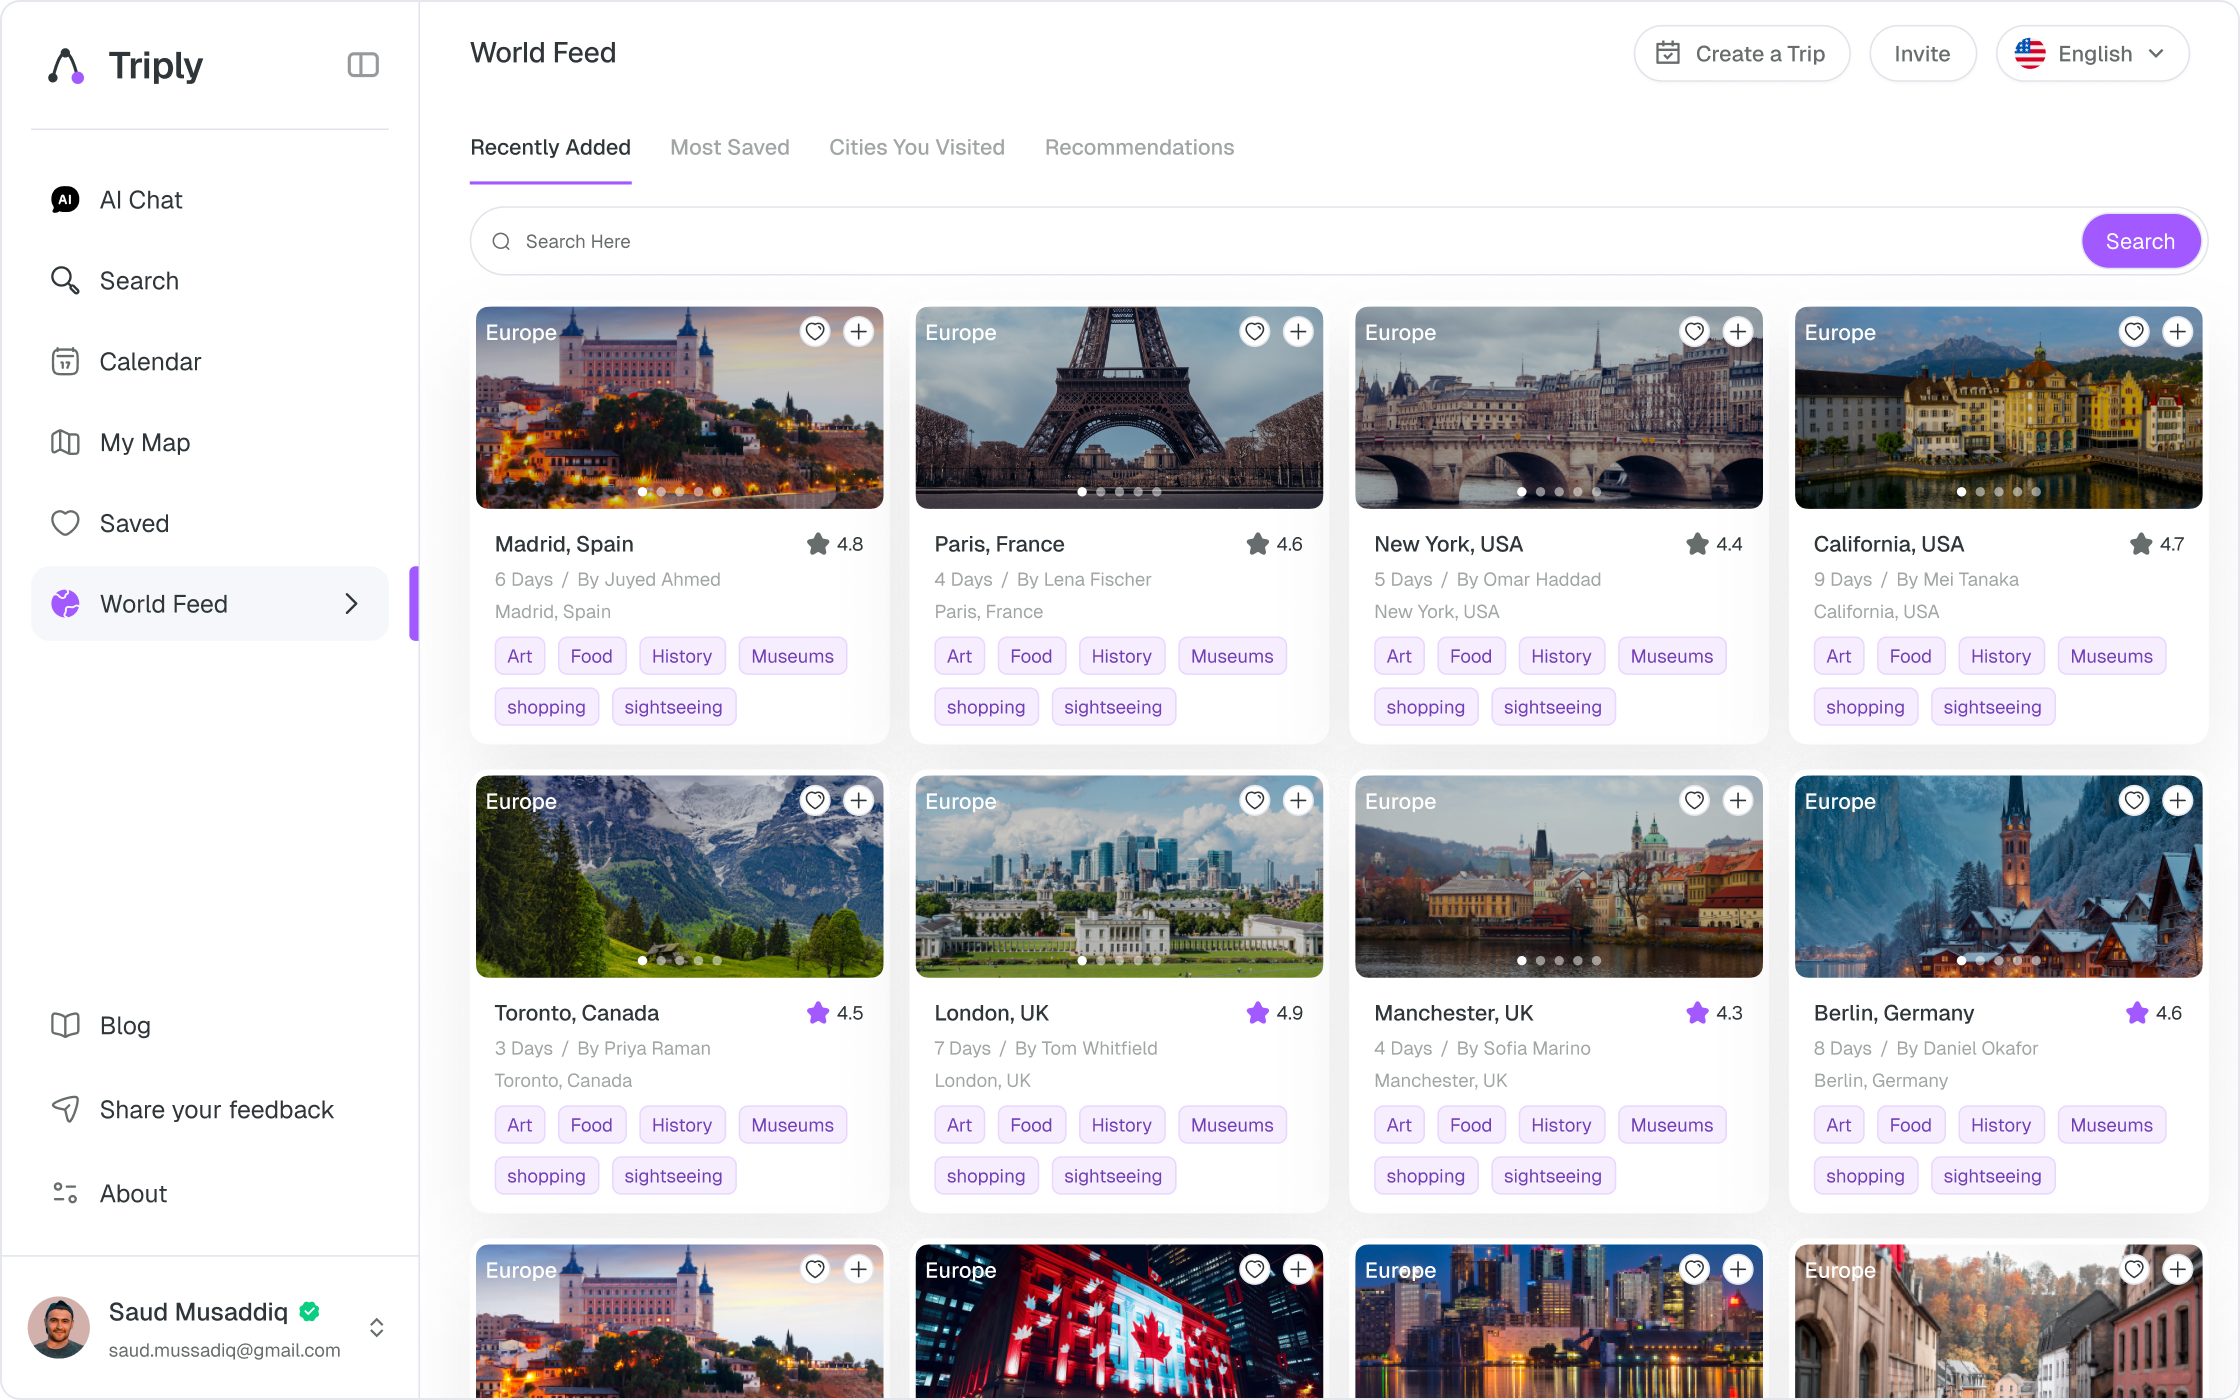Save Berlin, Germany with the heart toggle
The image size is (2240, 1400).
(x=2134, y=800)
